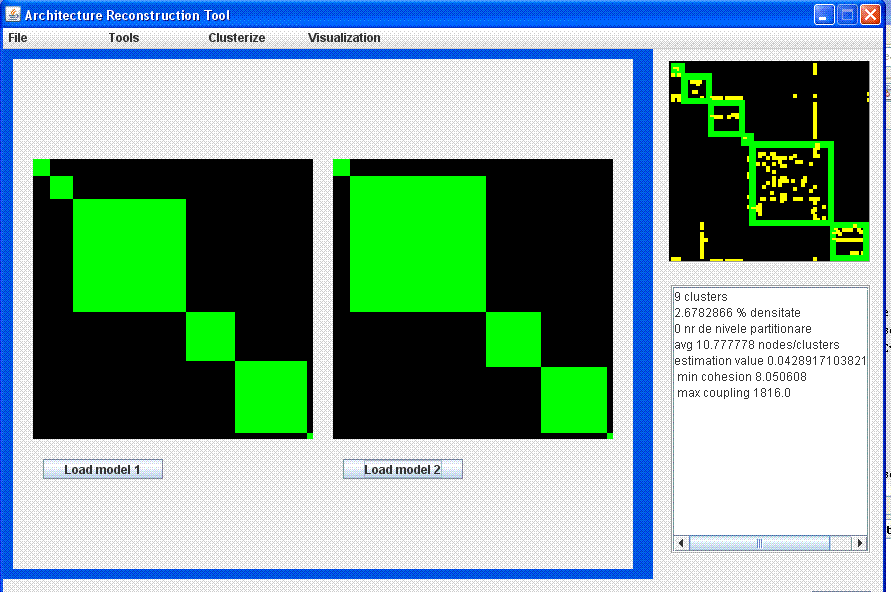This screenshot has height=592, width=891.
Task: Click the bottom-right large cluster block in model 1
Action: point(270,396)
